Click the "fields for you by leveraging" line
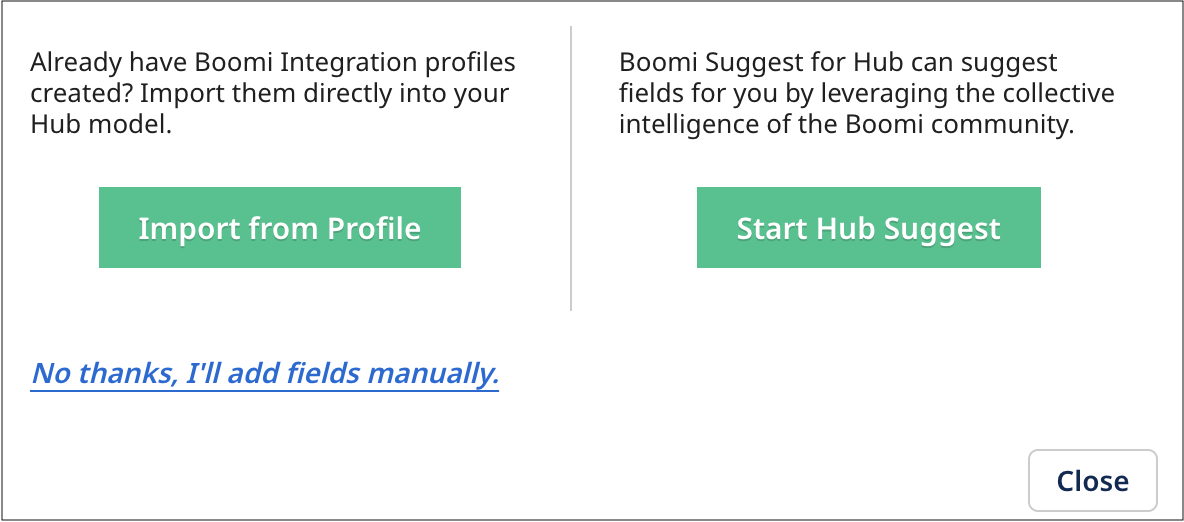 point(866,95)
